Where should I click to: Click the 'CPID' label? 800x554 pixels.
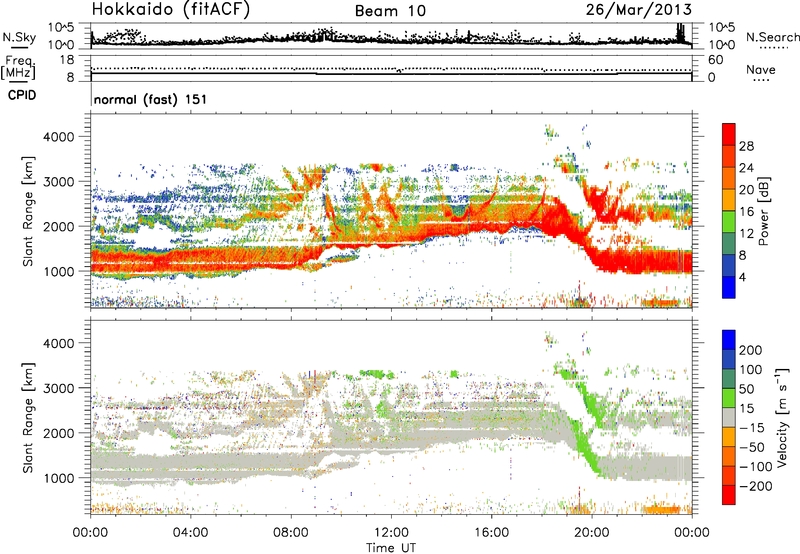point(21,95)
